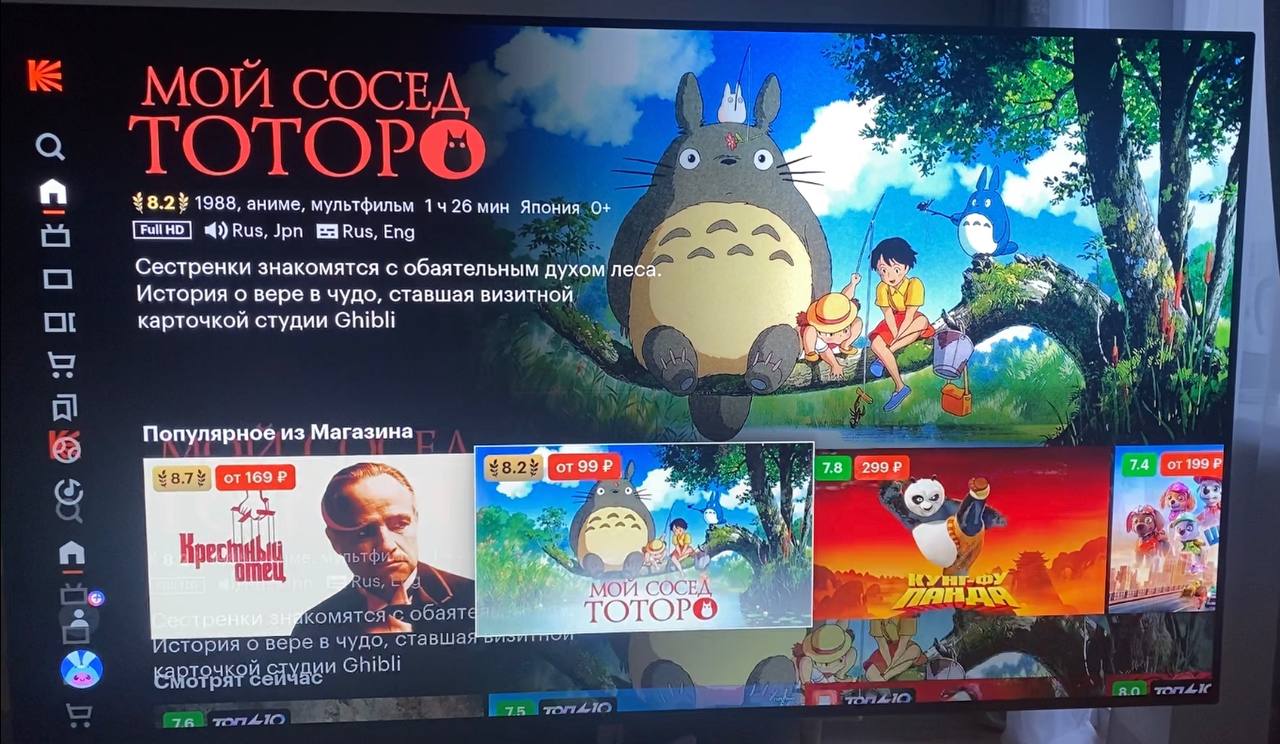The height and width of the screenshot is (744, 1280).
Task: Open the Смотрят сейчас section heading
Action: pyautogui.click(x=238, y=679)
